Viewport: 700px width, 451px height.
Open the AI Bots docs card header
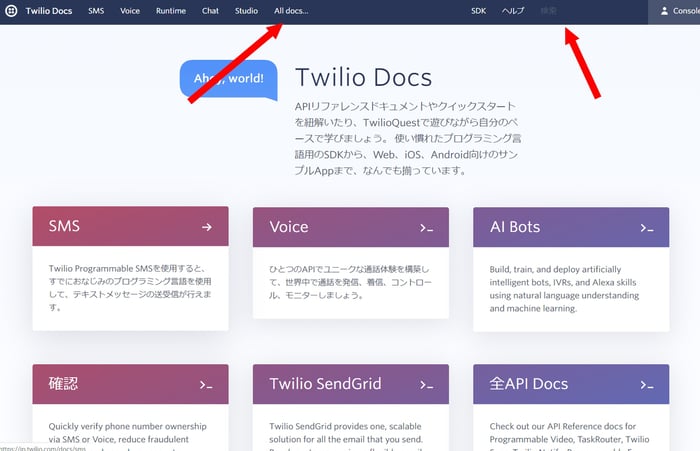(571, 227)
